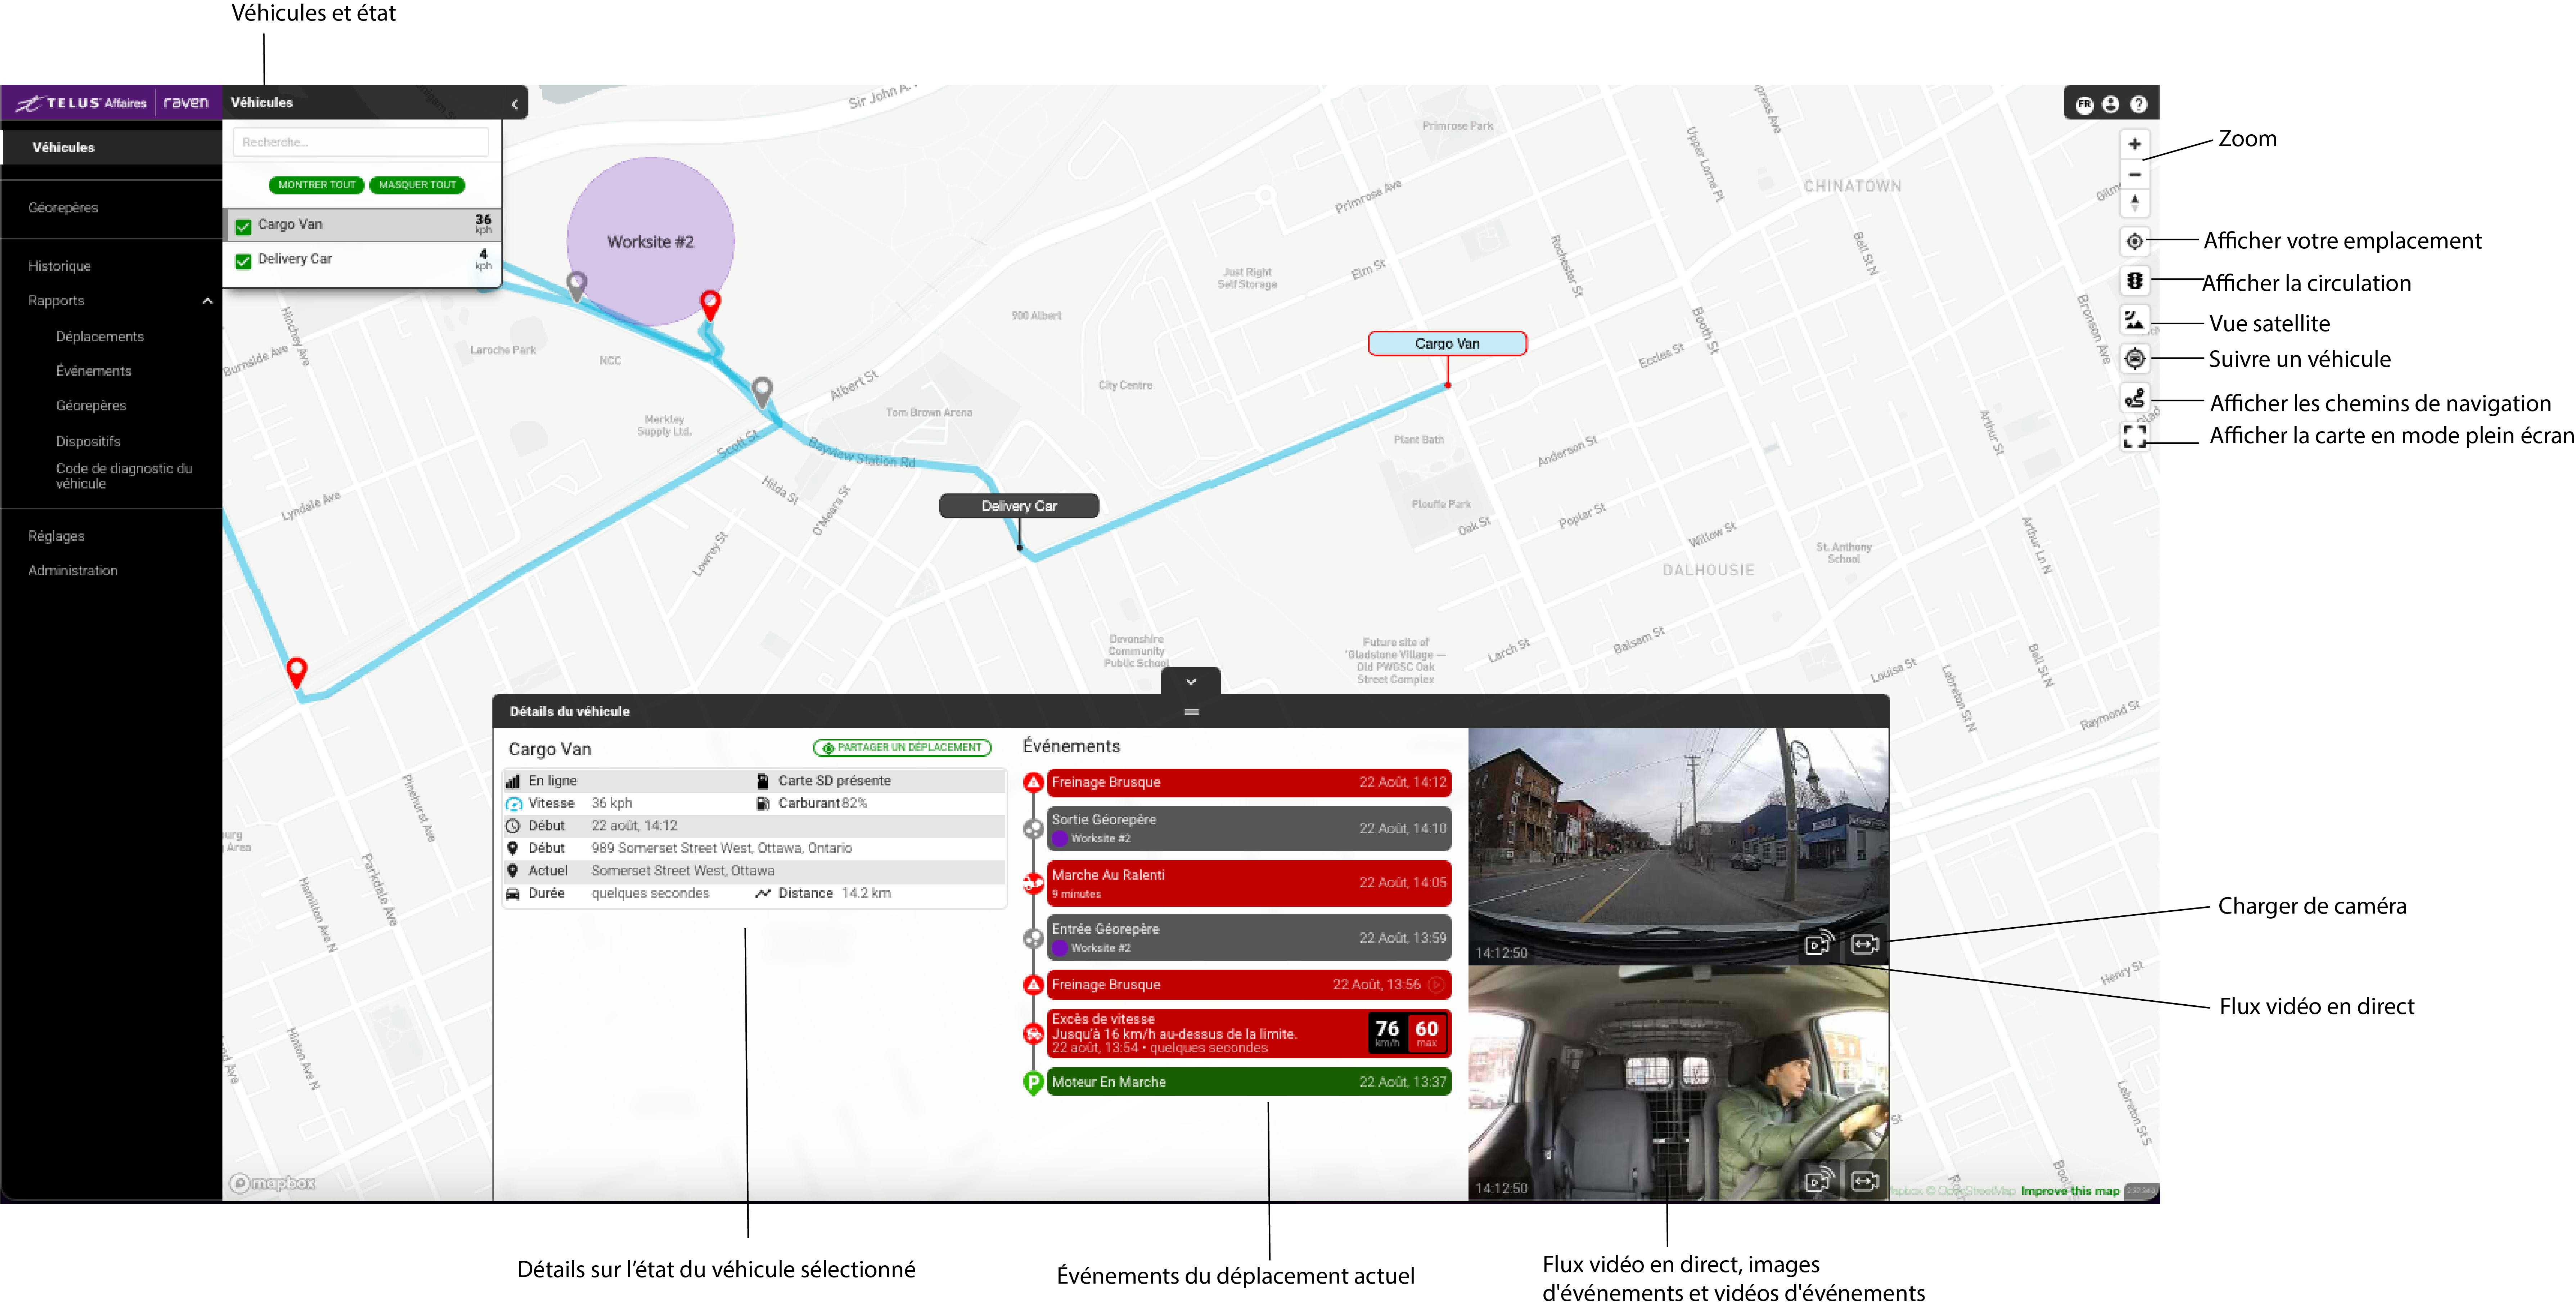Open the Déplacements report
The width and height of the screenshot is (2576, 1307).
(x=100, y=337)
